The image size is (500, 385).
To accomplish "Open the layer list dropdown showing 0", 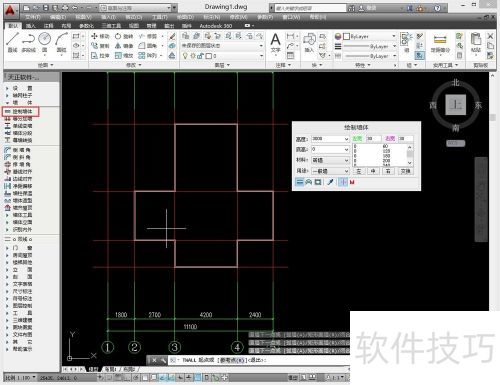I will [262, 56].
